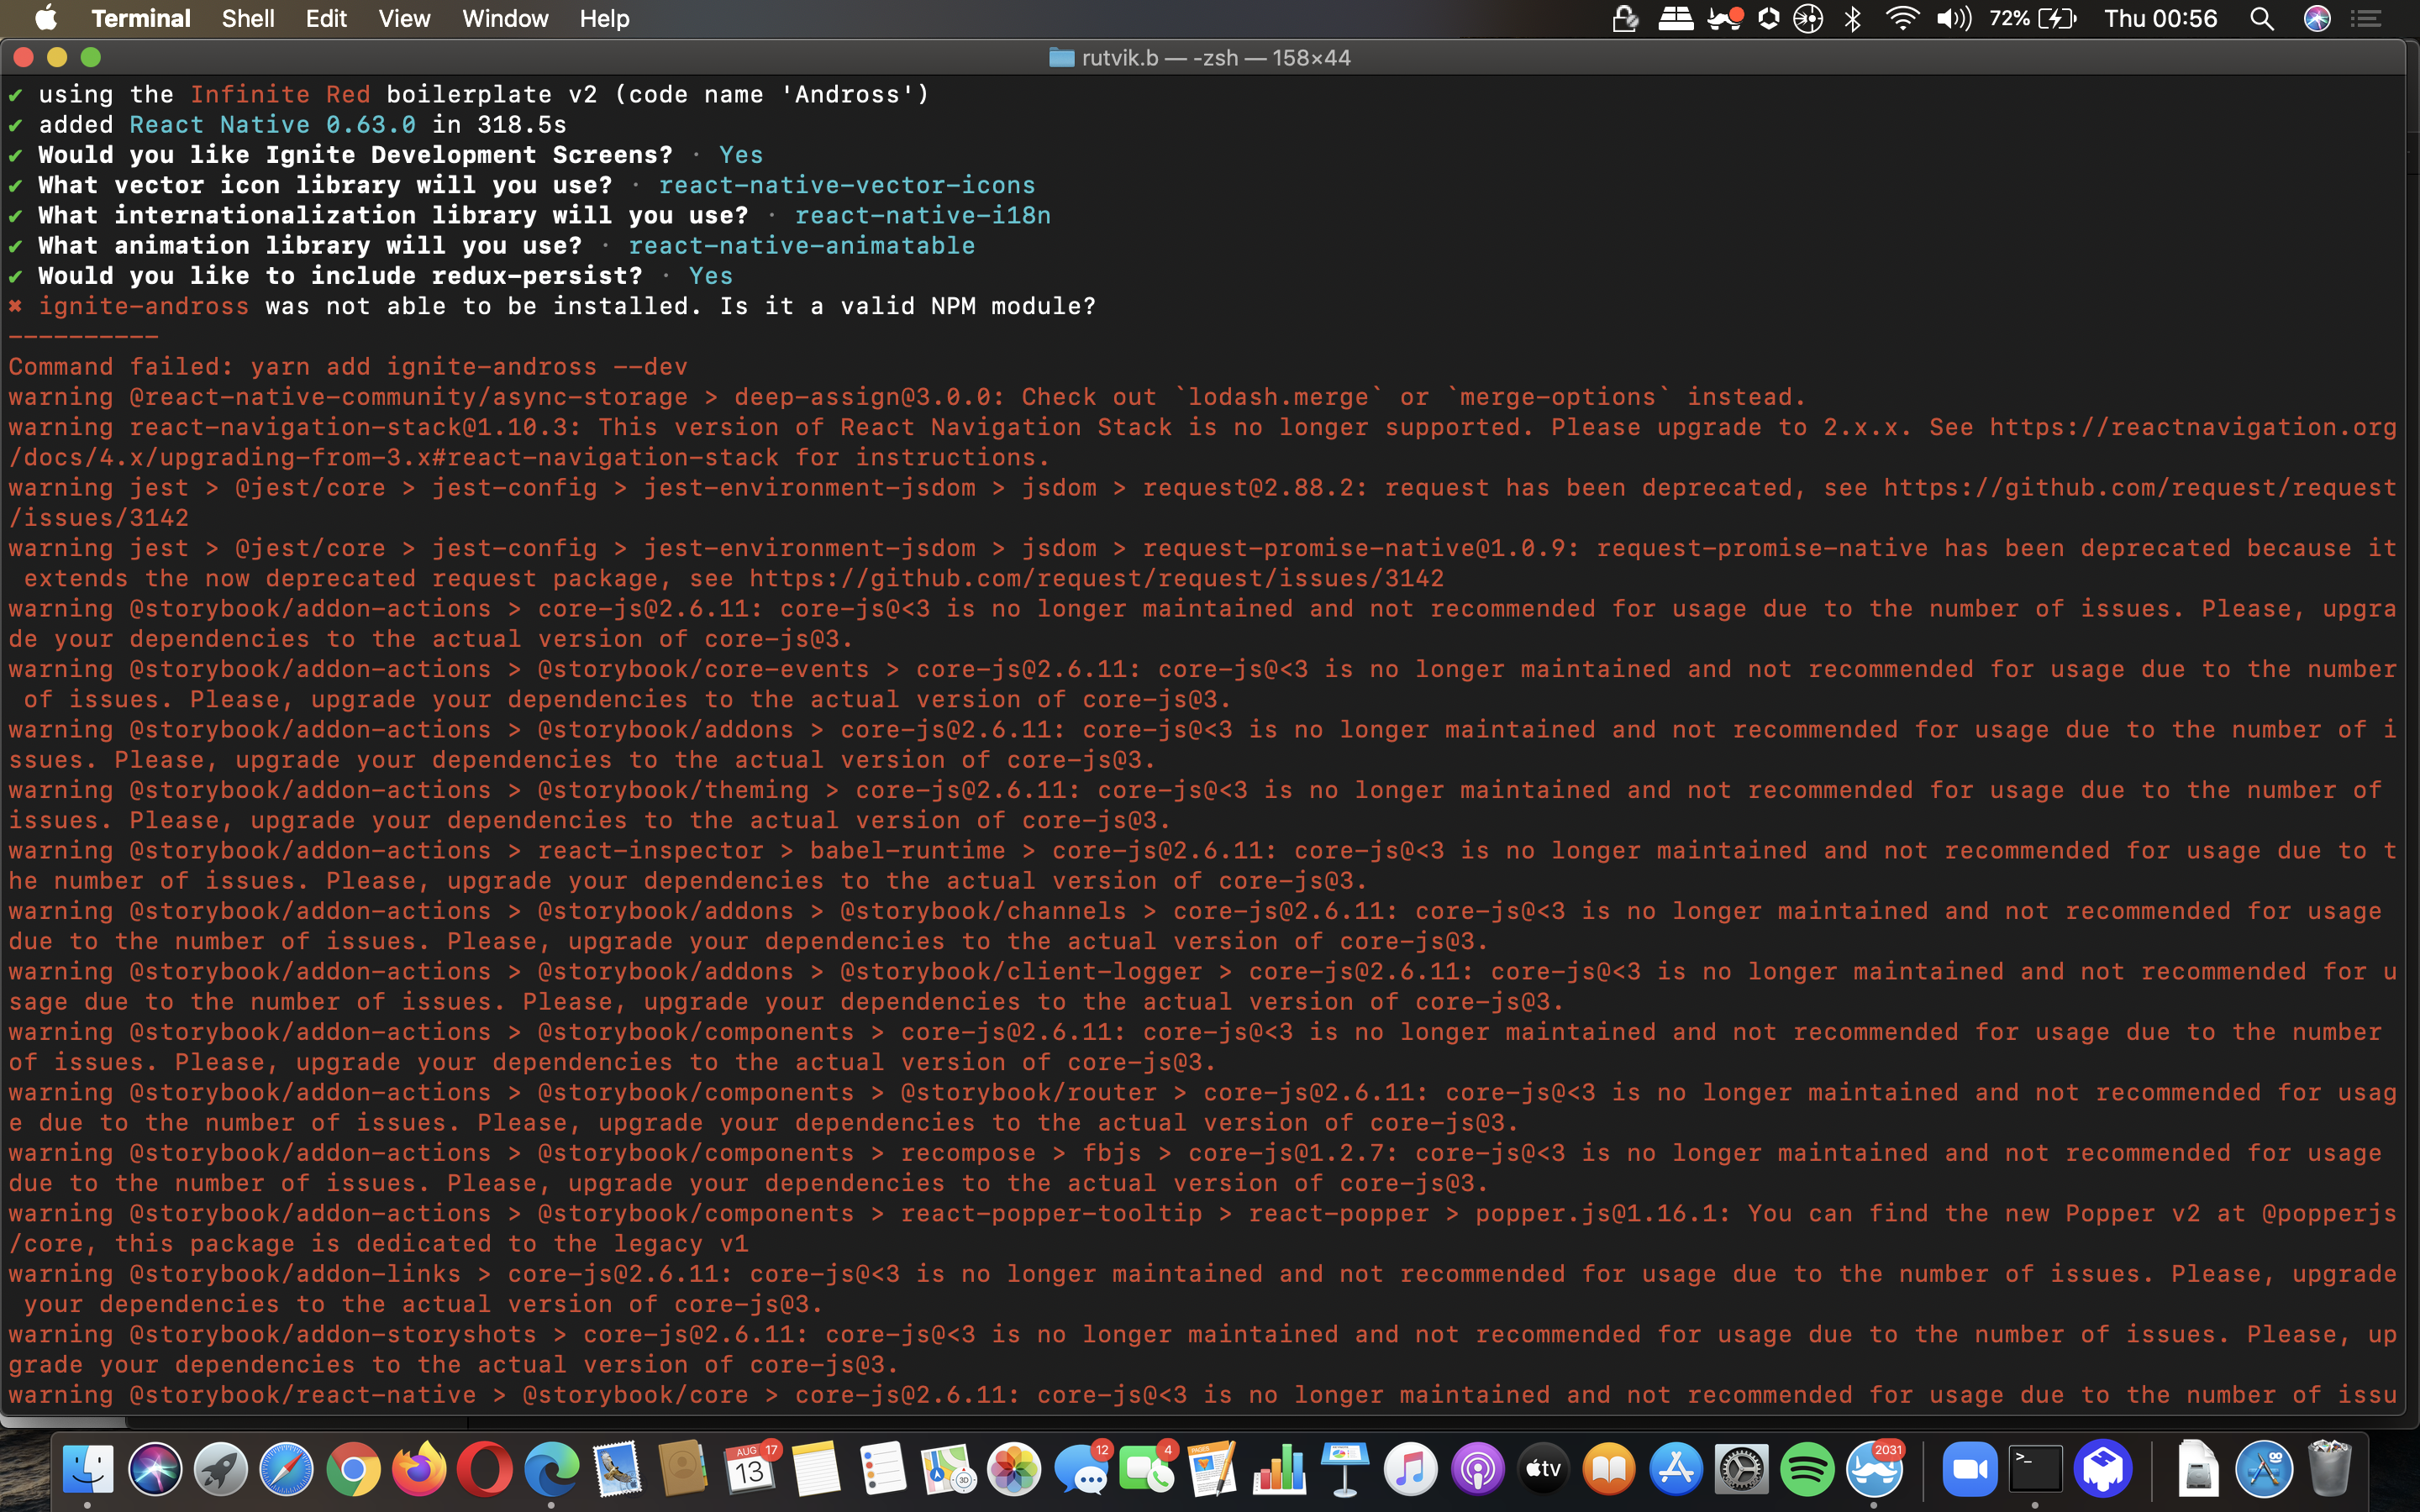Open Mail stamp icon in Dock
Image resolution: width=2420 pixels, height=1512 pixels.
617,1468
